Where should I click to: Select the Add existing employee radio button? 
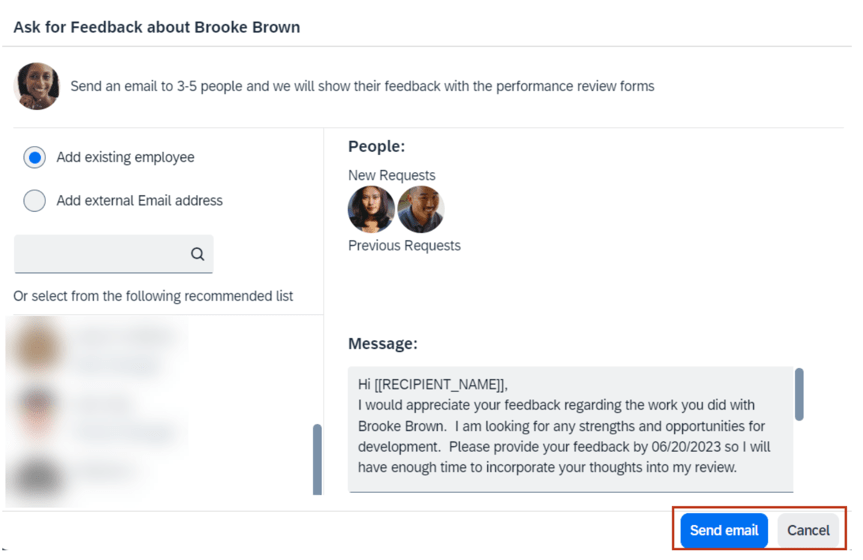coord(35,158)
